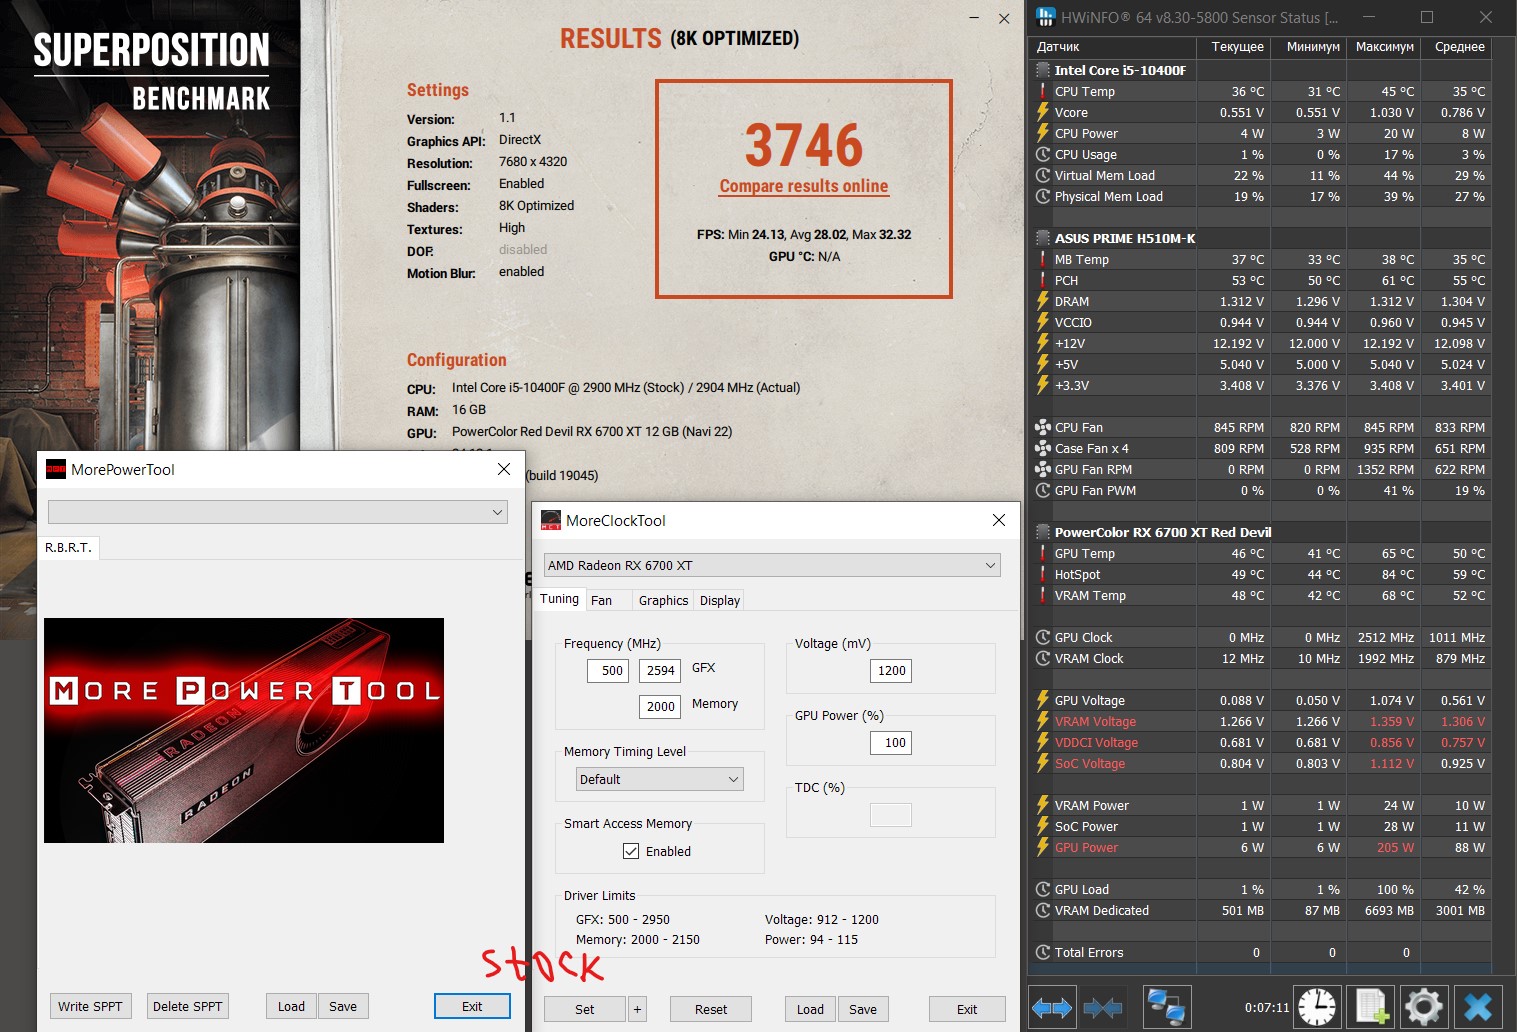Click the thermometer icon beside CPU Temp
This screenshot has width=1517, height=1032.
(1042, 91)
